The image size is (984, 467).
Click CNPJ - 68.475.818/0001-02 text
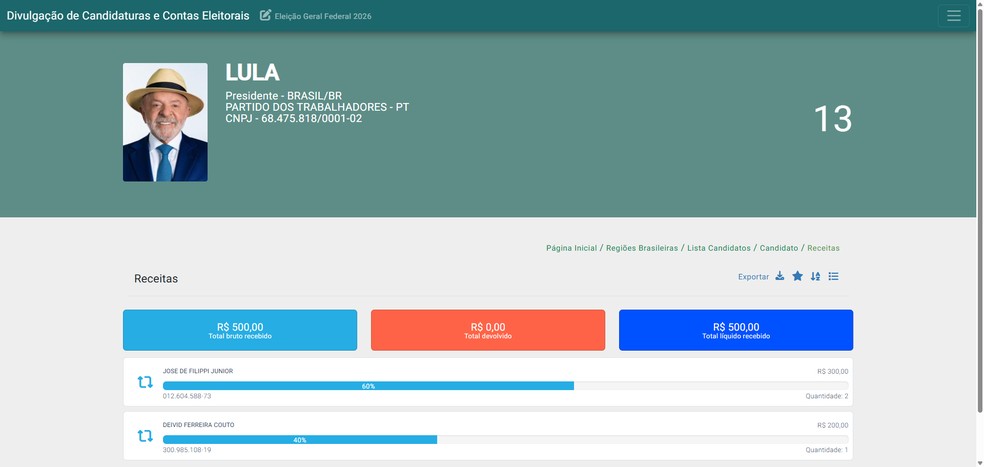pos(294,119)
